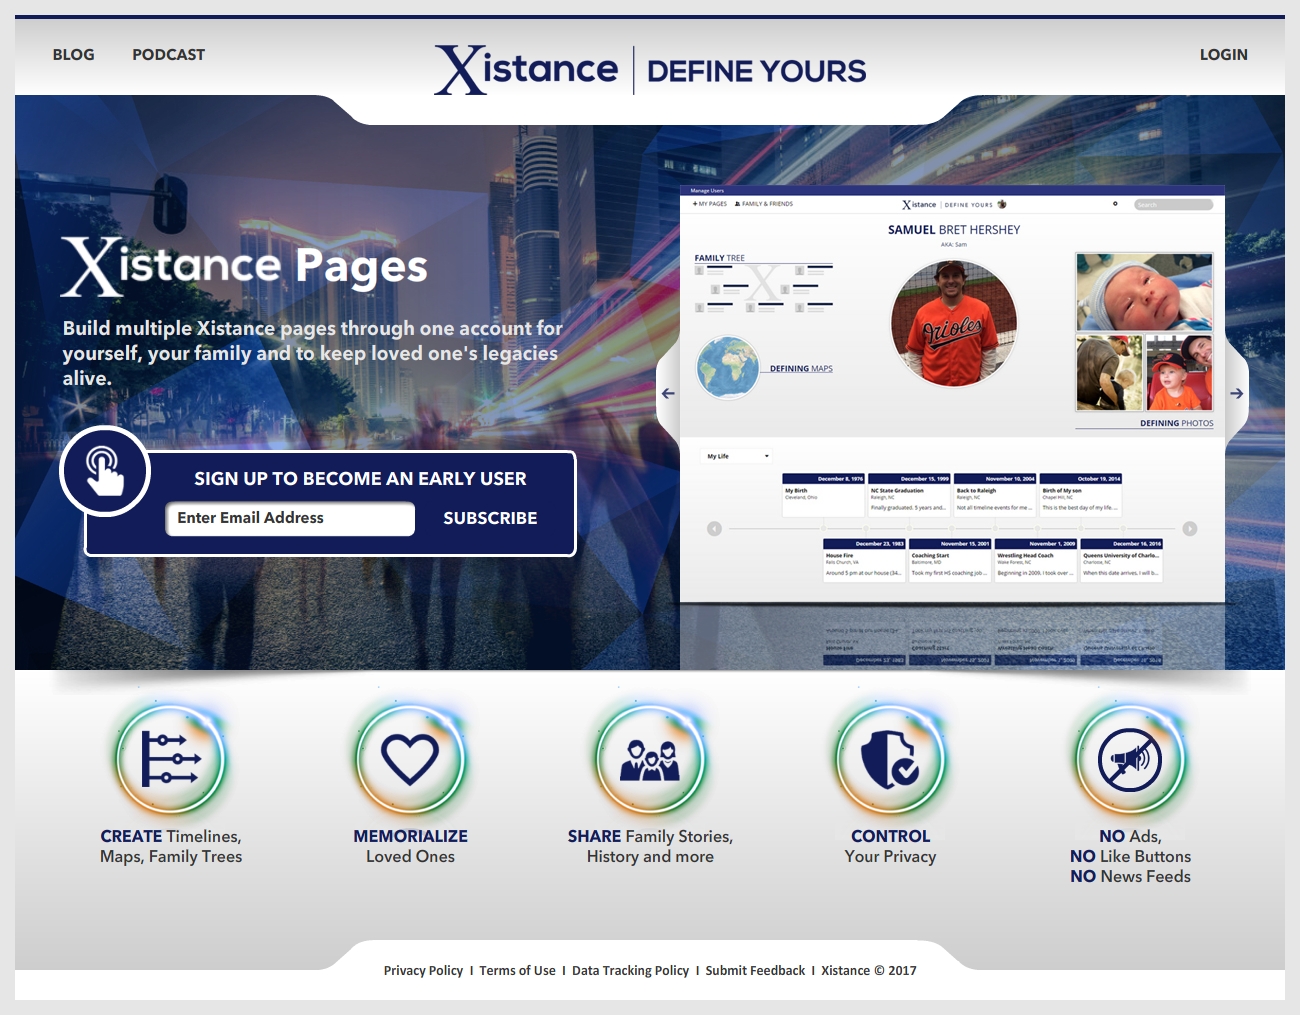
Task: Open the BLOG page
Action: coord(73,55)
